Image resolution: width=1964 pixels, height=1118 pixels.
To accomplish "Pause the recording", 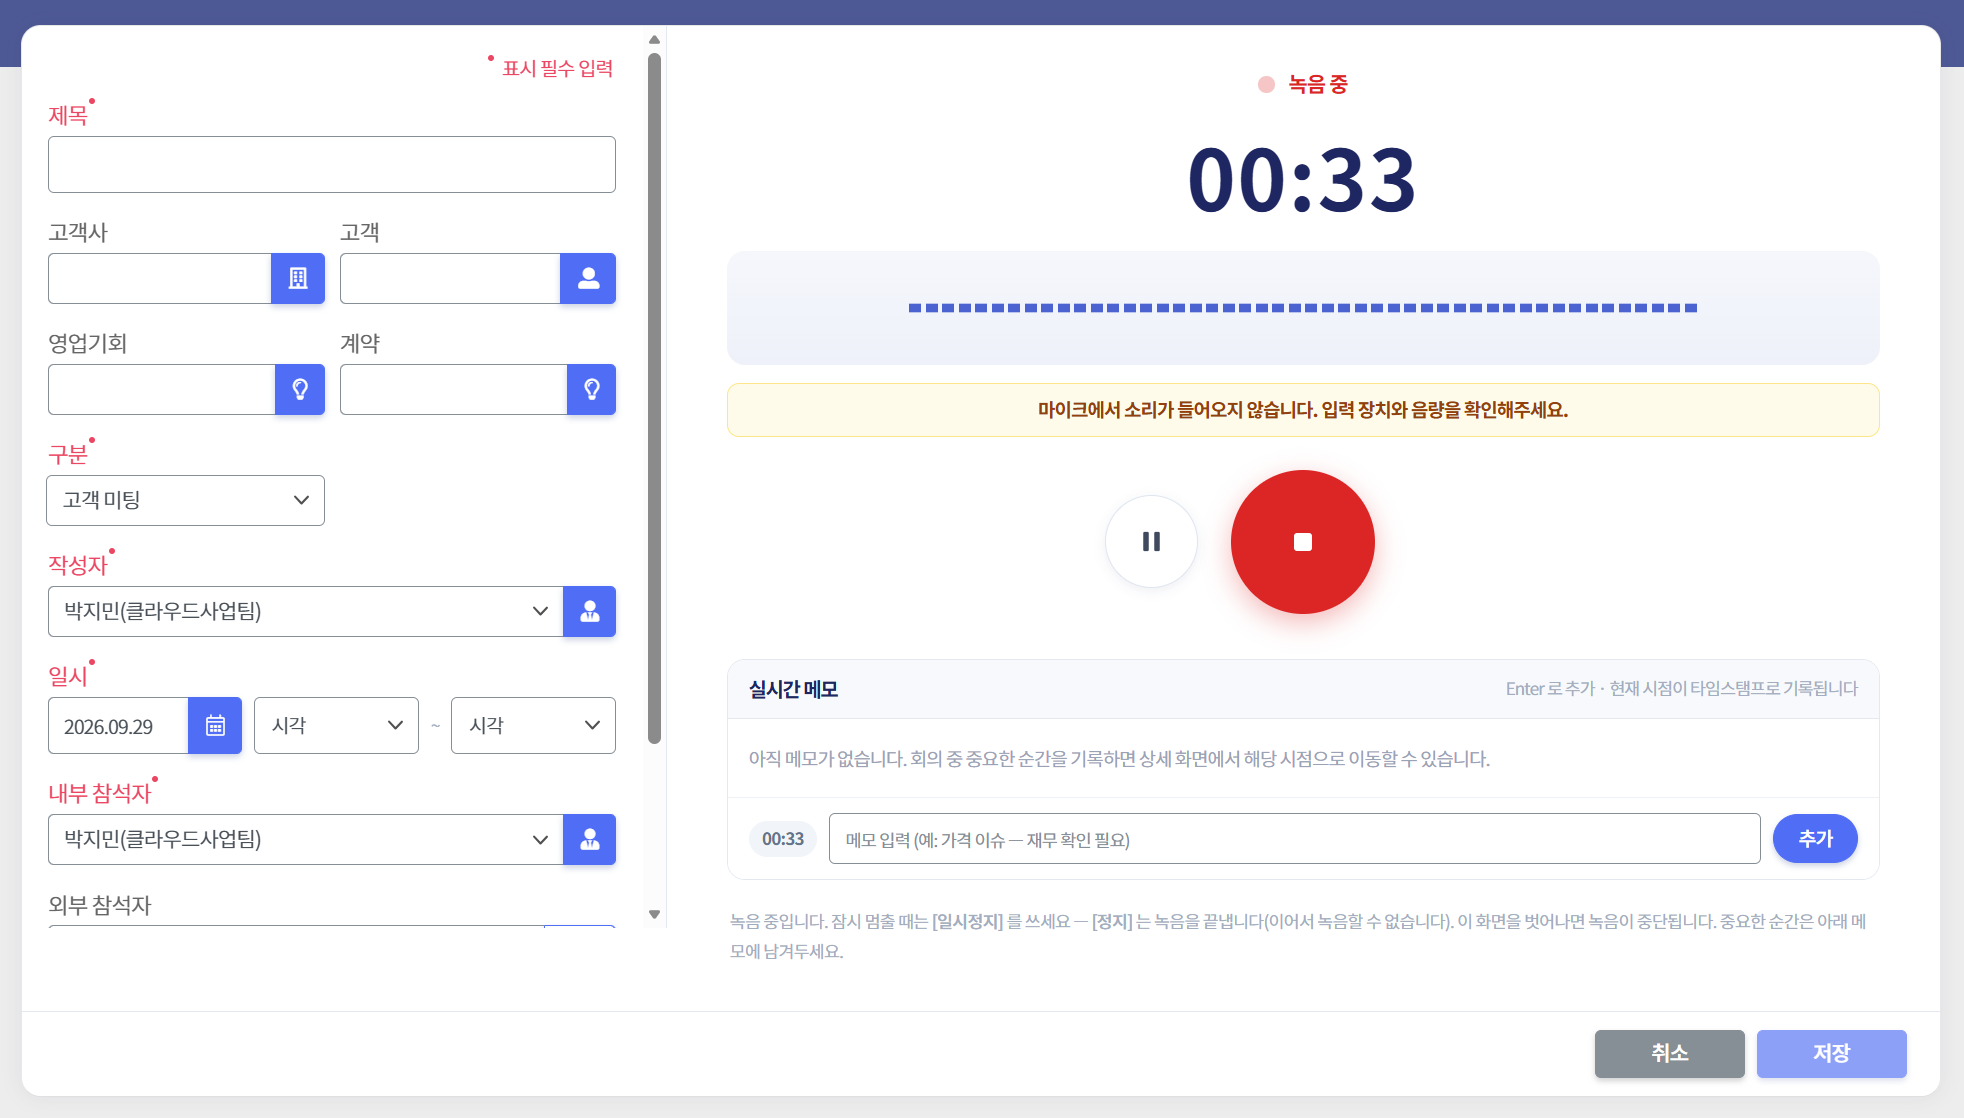I will (x=1151, y=541).
